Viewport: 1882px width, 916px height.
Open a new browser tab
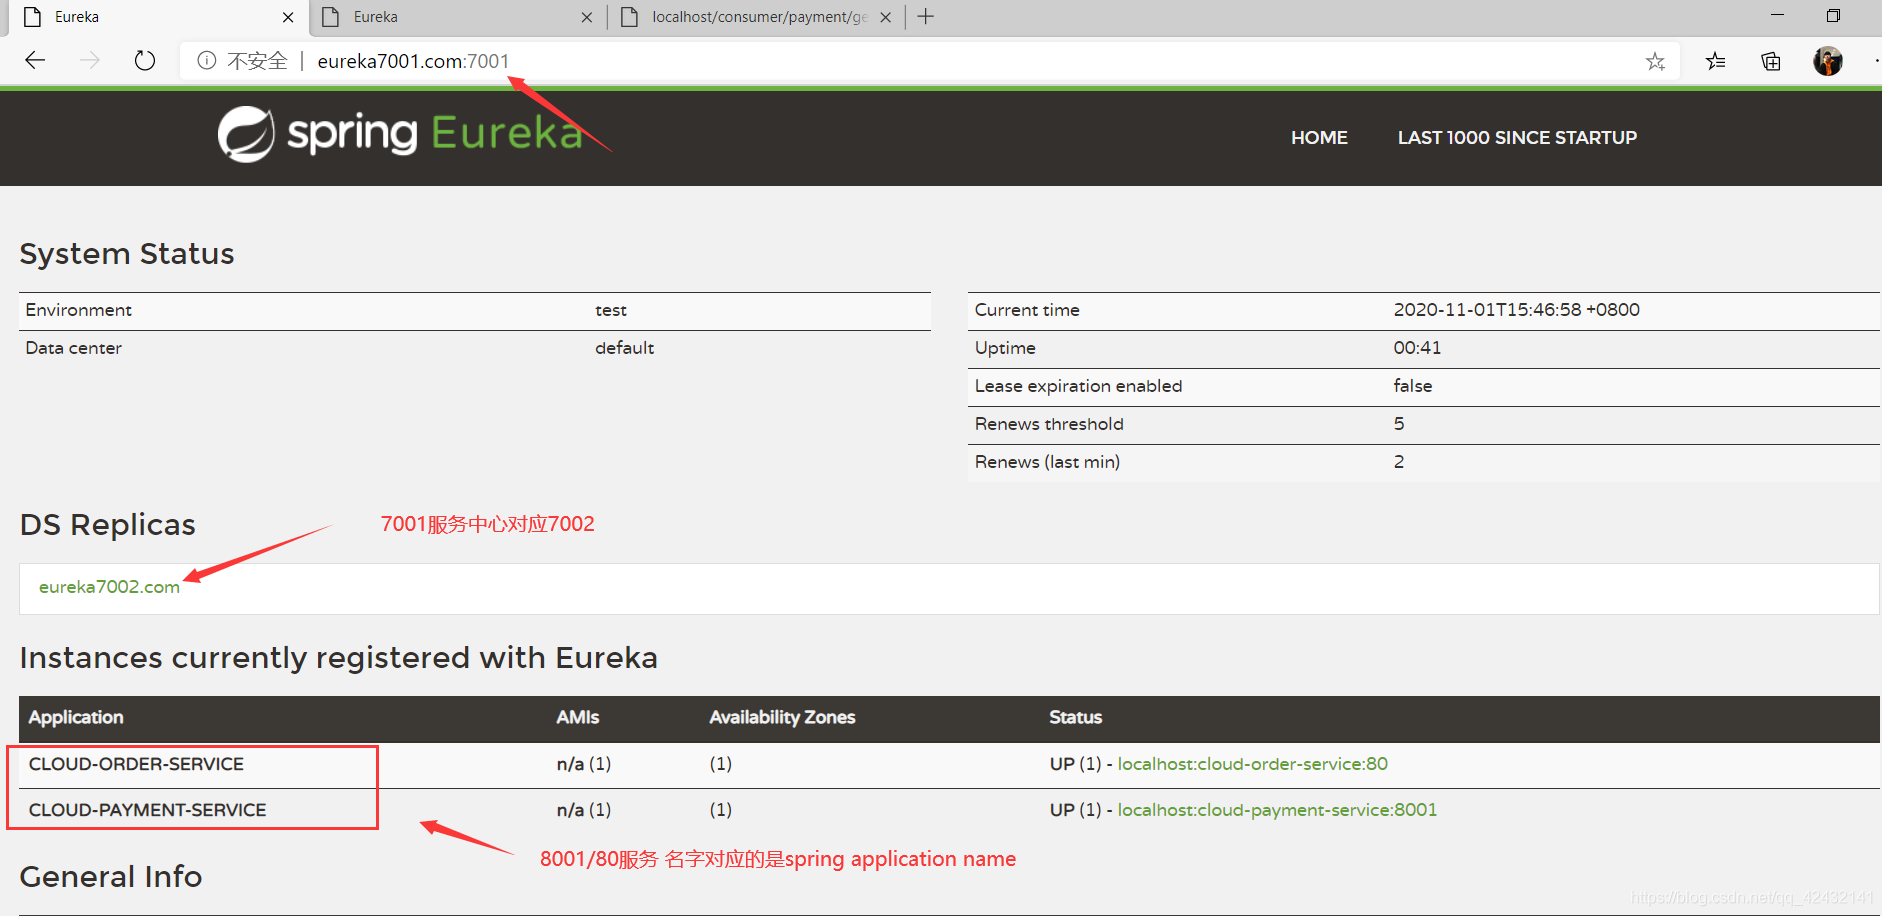pos(926,16)
